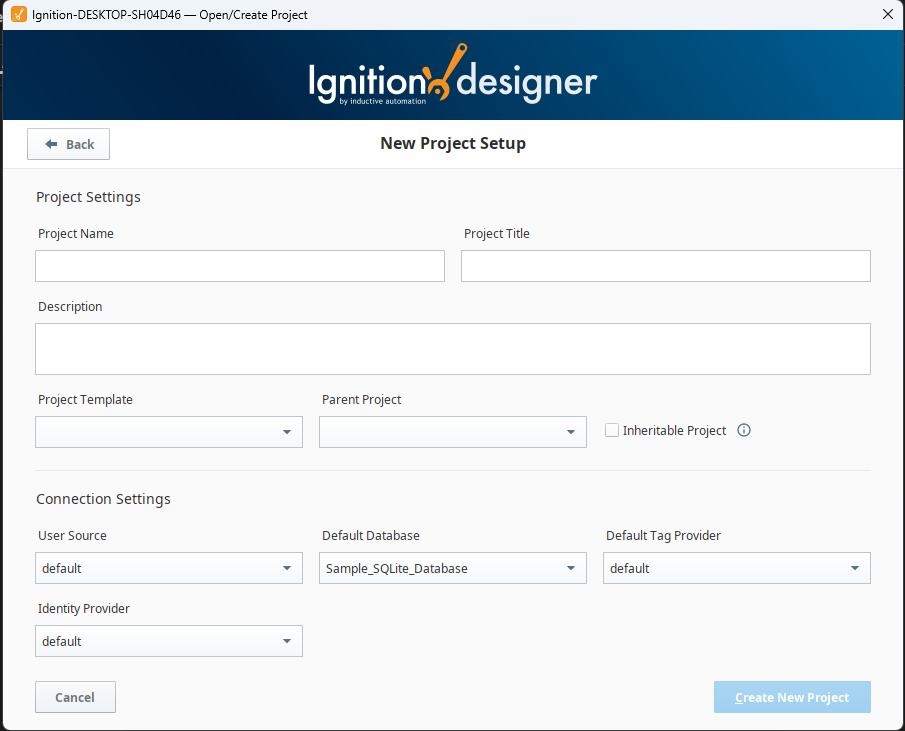This screenshot has height=731, width=905.
Task: Click the Parent Project label
Action: [x=361, y=400]
